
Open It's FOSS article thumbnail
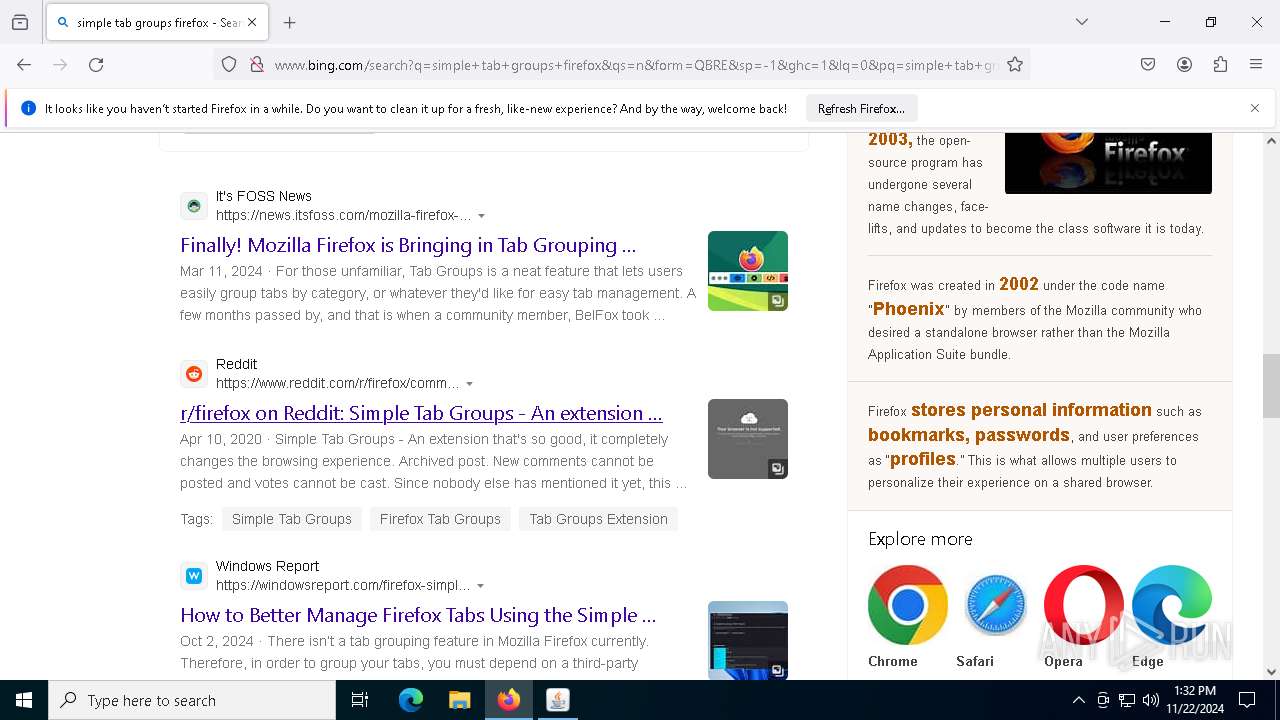748,271
